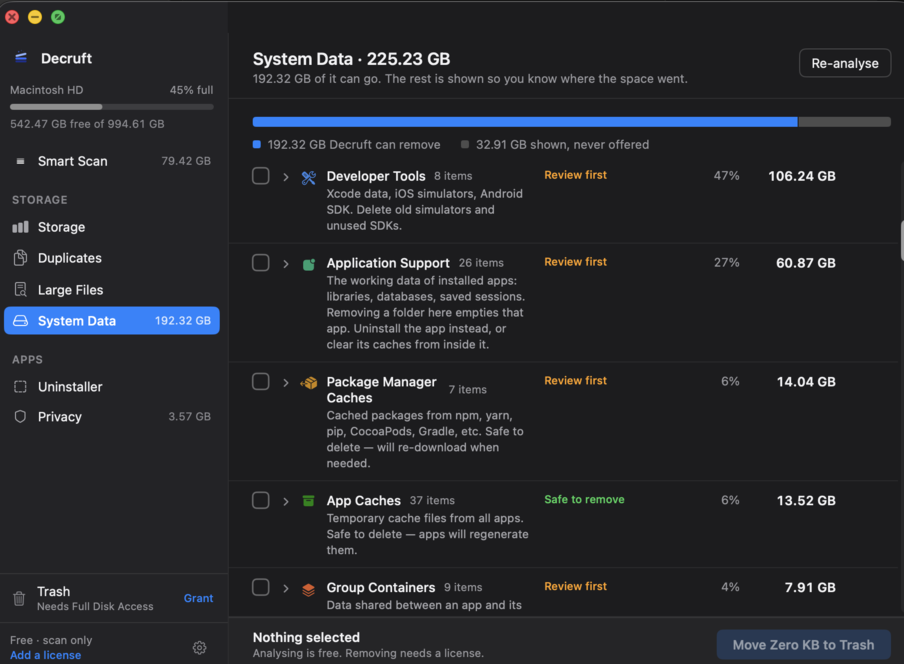Open settings via the gear icon

tap(199, 648)
